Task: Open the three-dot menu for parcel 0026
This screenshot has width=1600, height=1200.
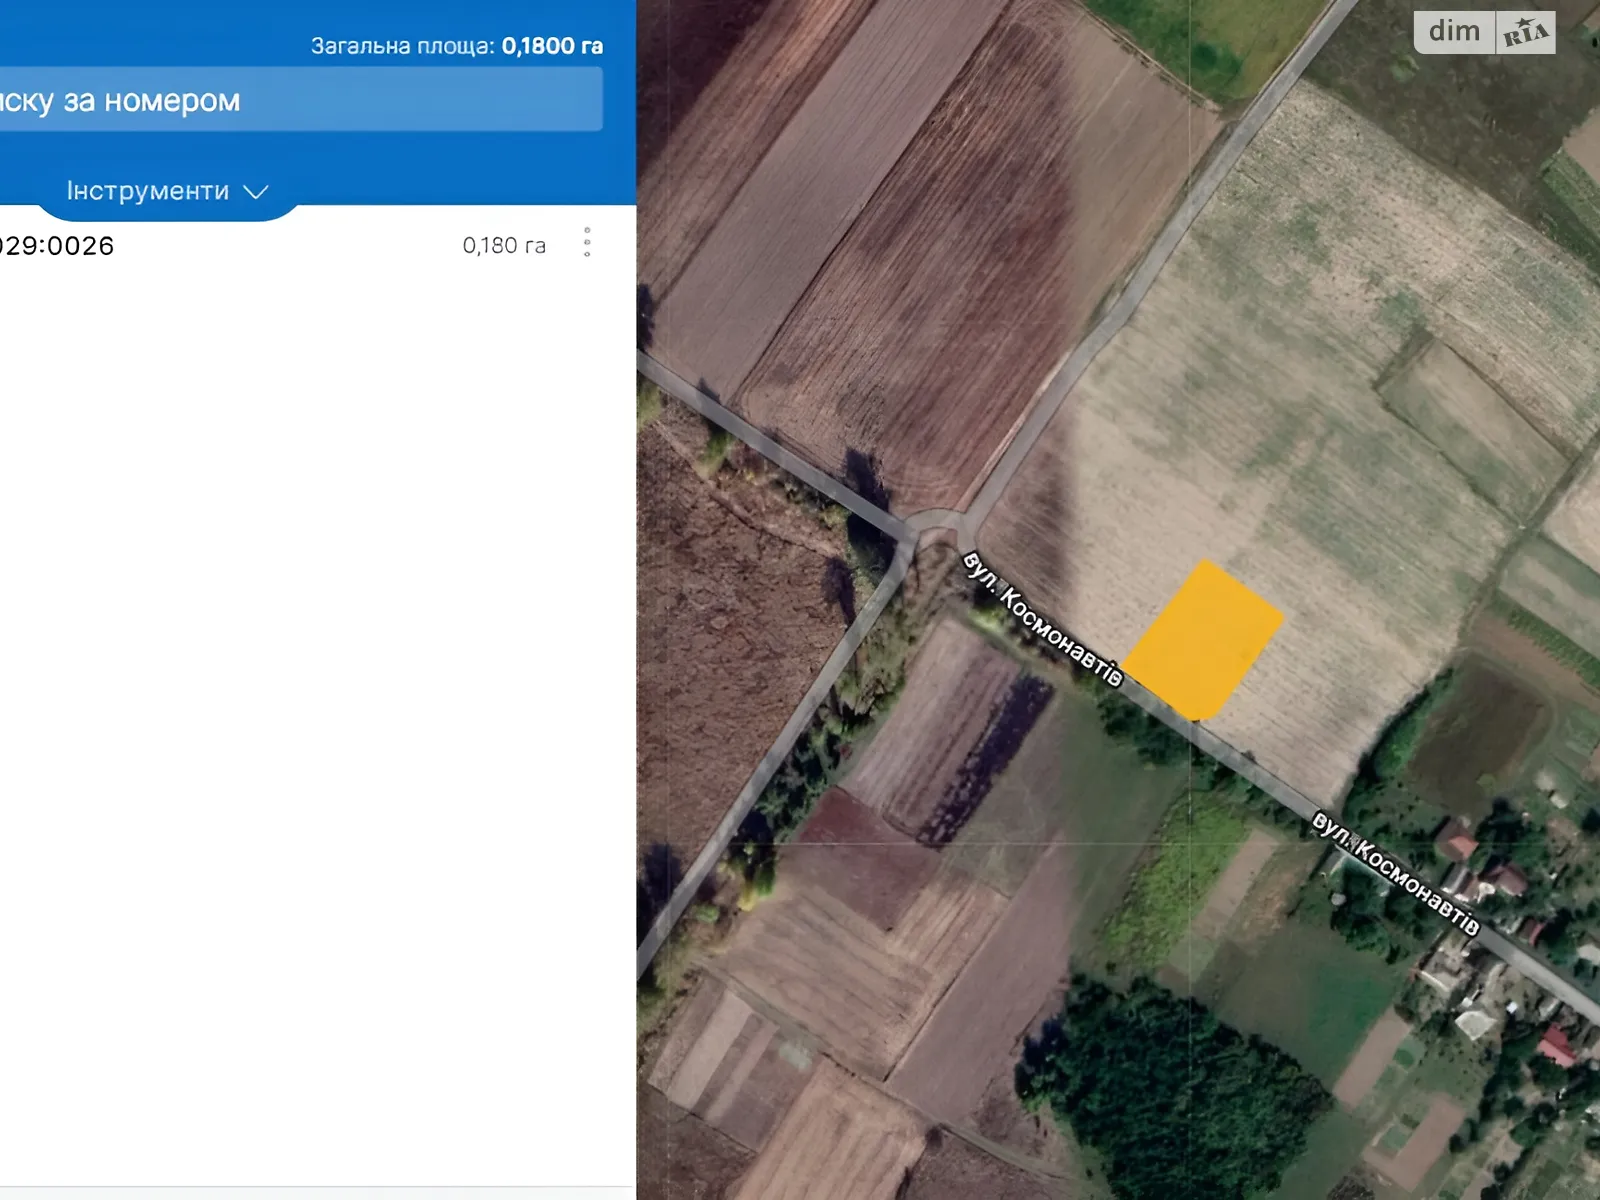Action: click(x=587, y=242)
